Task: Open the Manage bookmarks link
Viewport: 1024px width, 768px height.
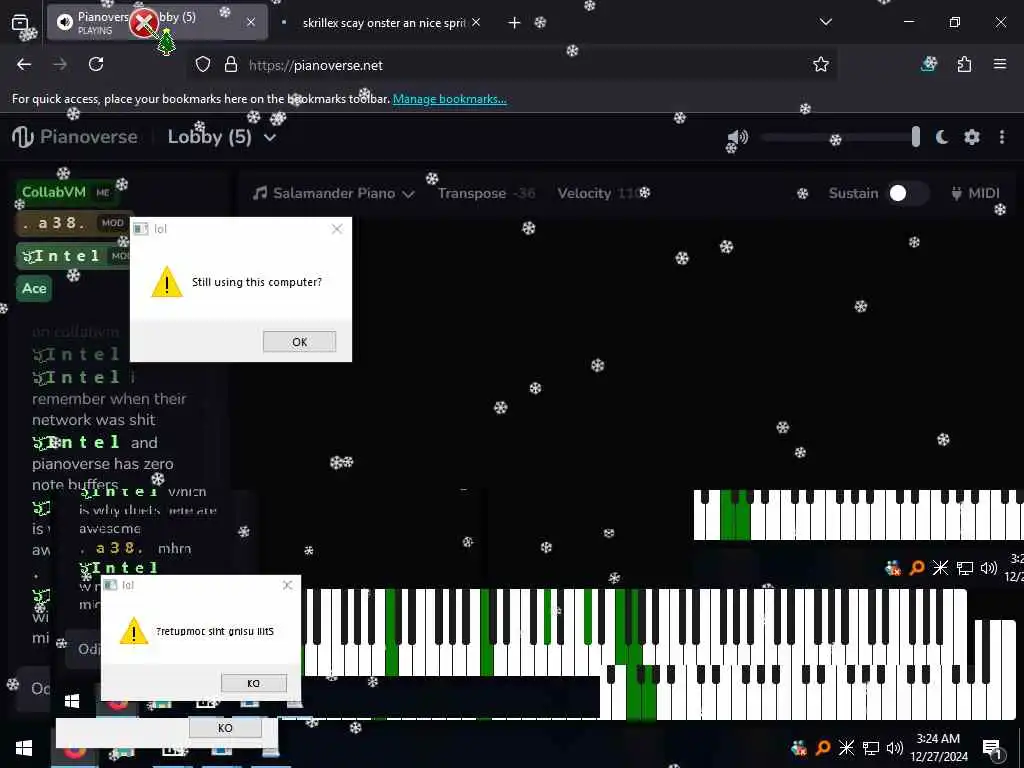Action: [449, 99]
